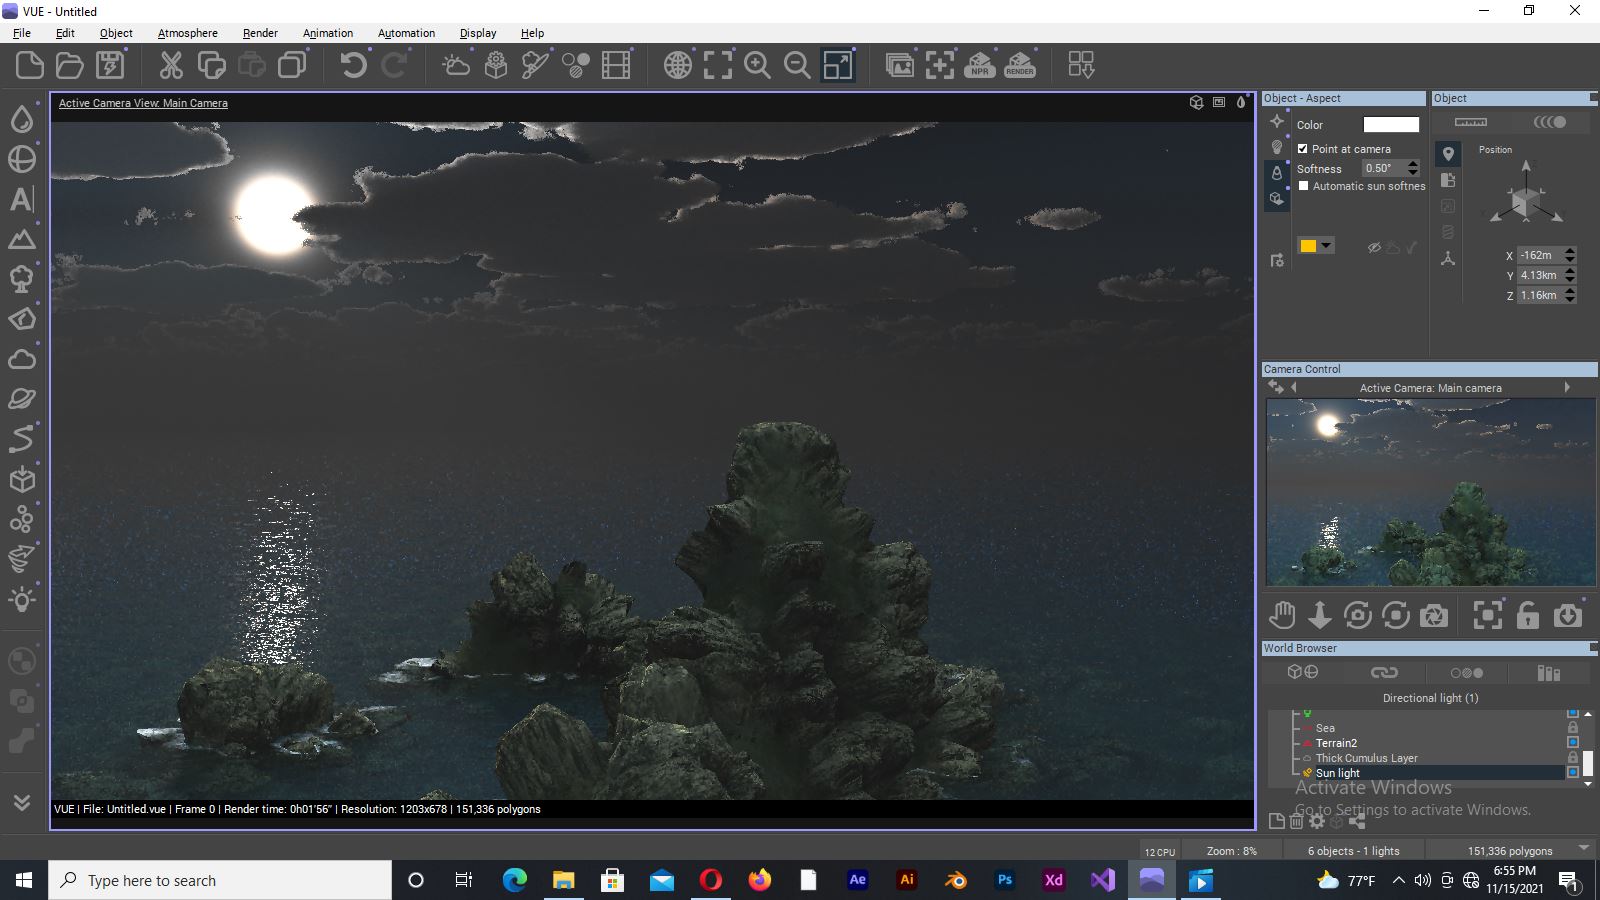Expand status bar arrow next to polygons count
Image resolution: width=1600 pixels, height=900 pixels.
tap(1584, 848)
